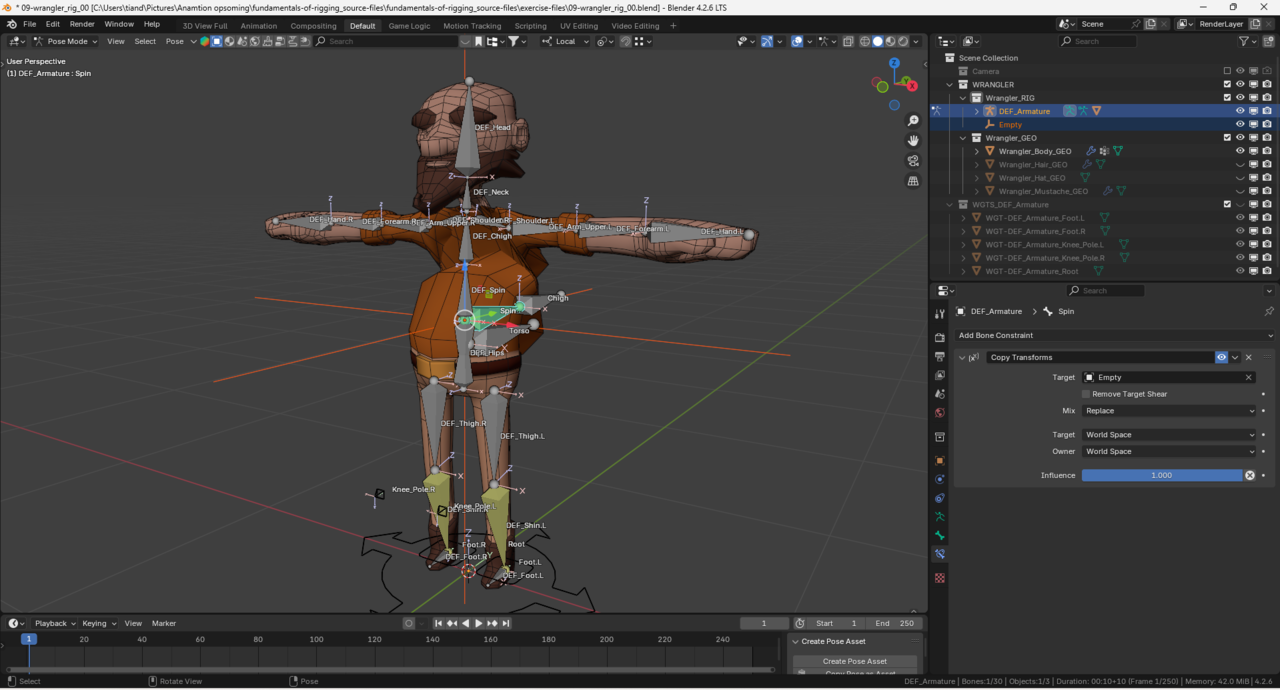Toggle camera view icon in viewport
This screenshot has height=690, width=1280.
[x=913, y=161]
